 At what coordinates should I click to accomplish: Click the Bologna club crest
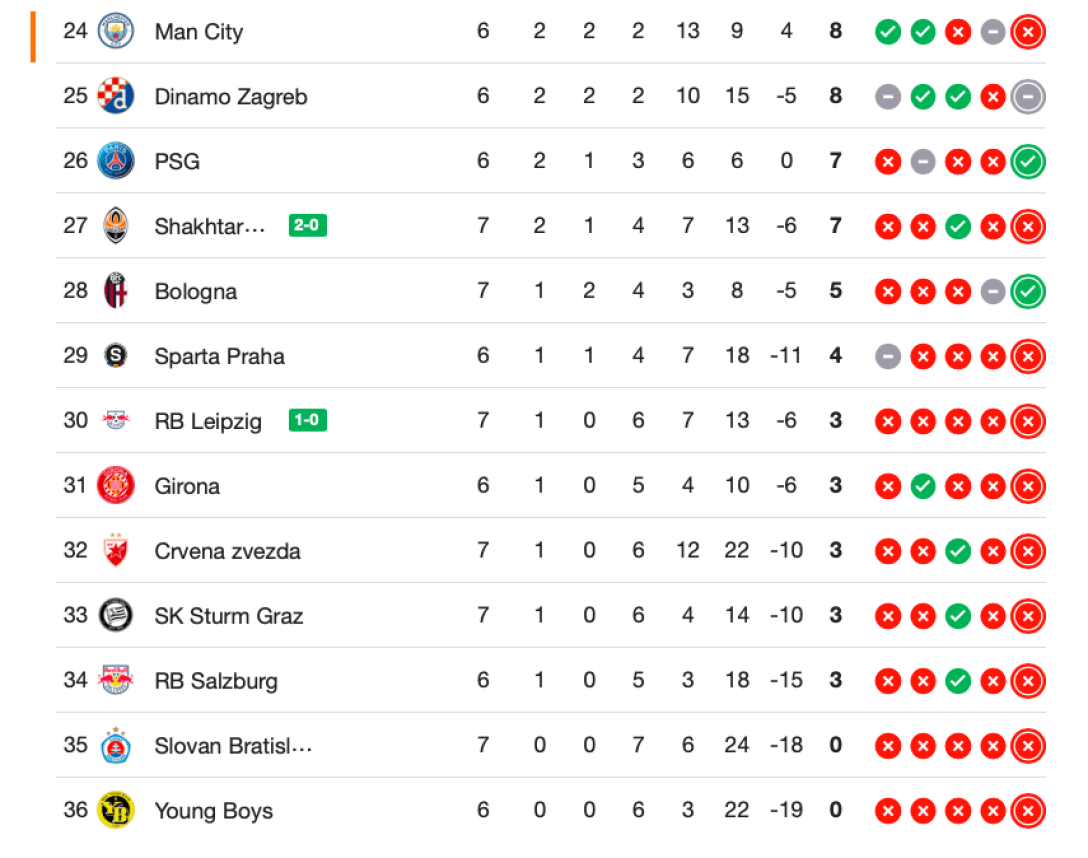[116, 291]
